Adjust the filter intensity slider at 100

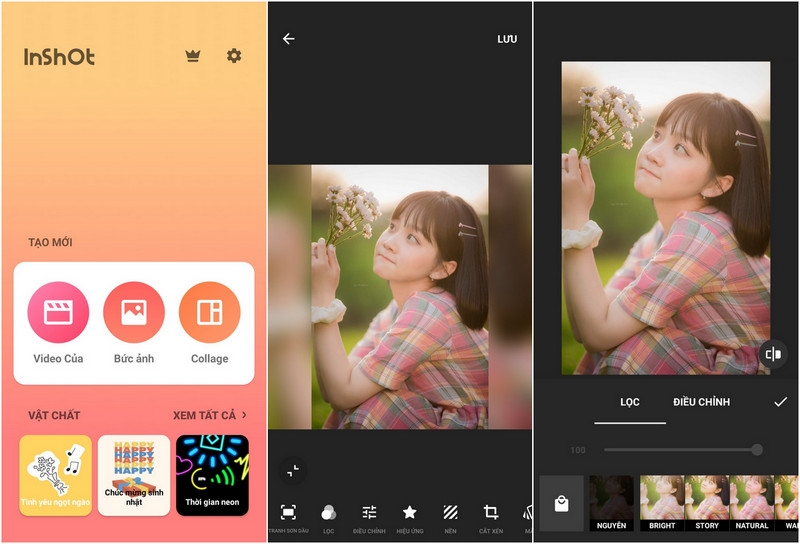[683, 450]
